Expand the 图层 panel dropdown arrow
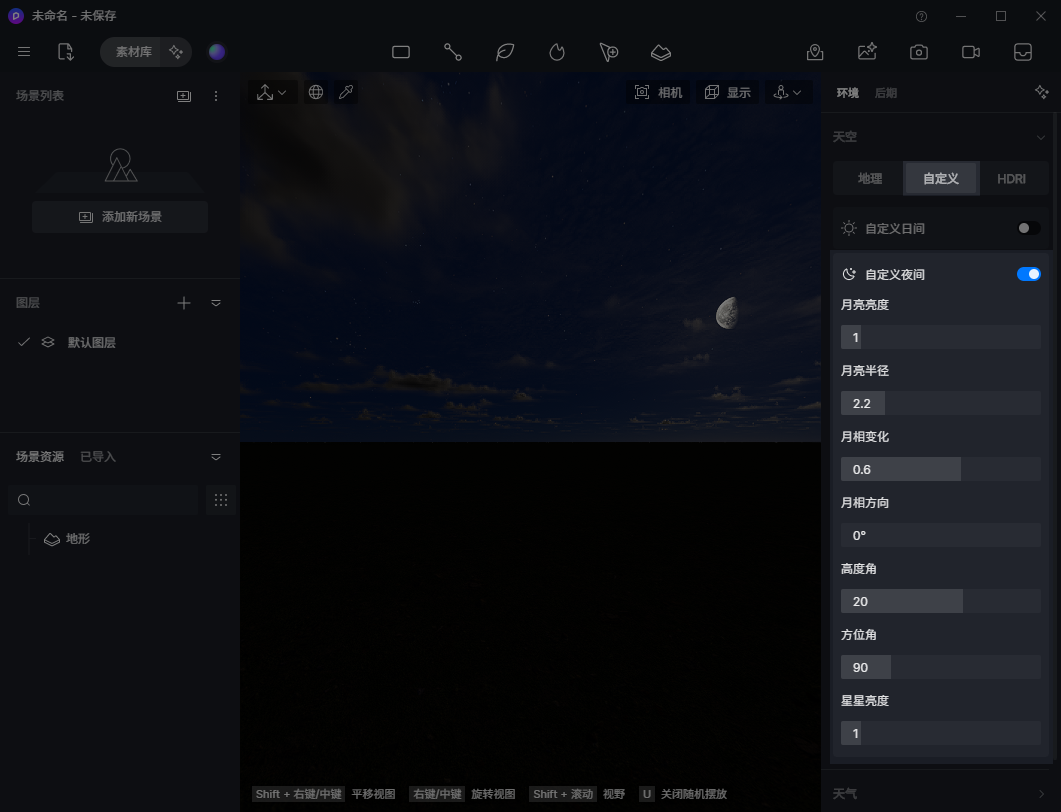 (216, 303)
